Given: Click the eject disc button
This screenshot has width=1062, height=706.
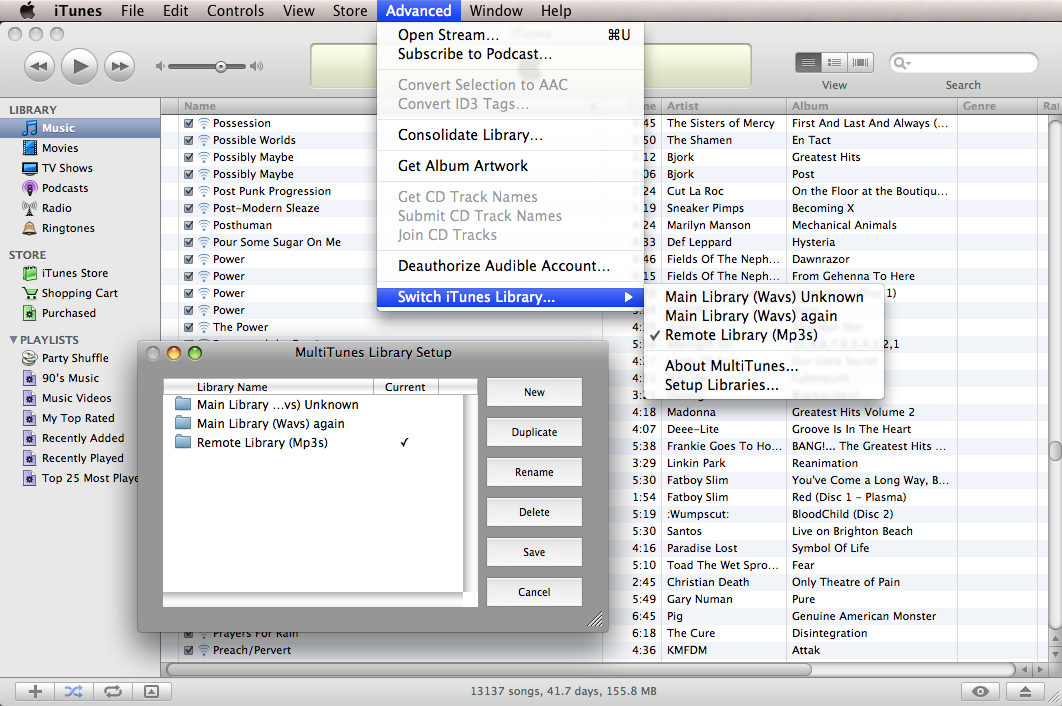Looking at the screenshot, I should tap(1025, 691).
